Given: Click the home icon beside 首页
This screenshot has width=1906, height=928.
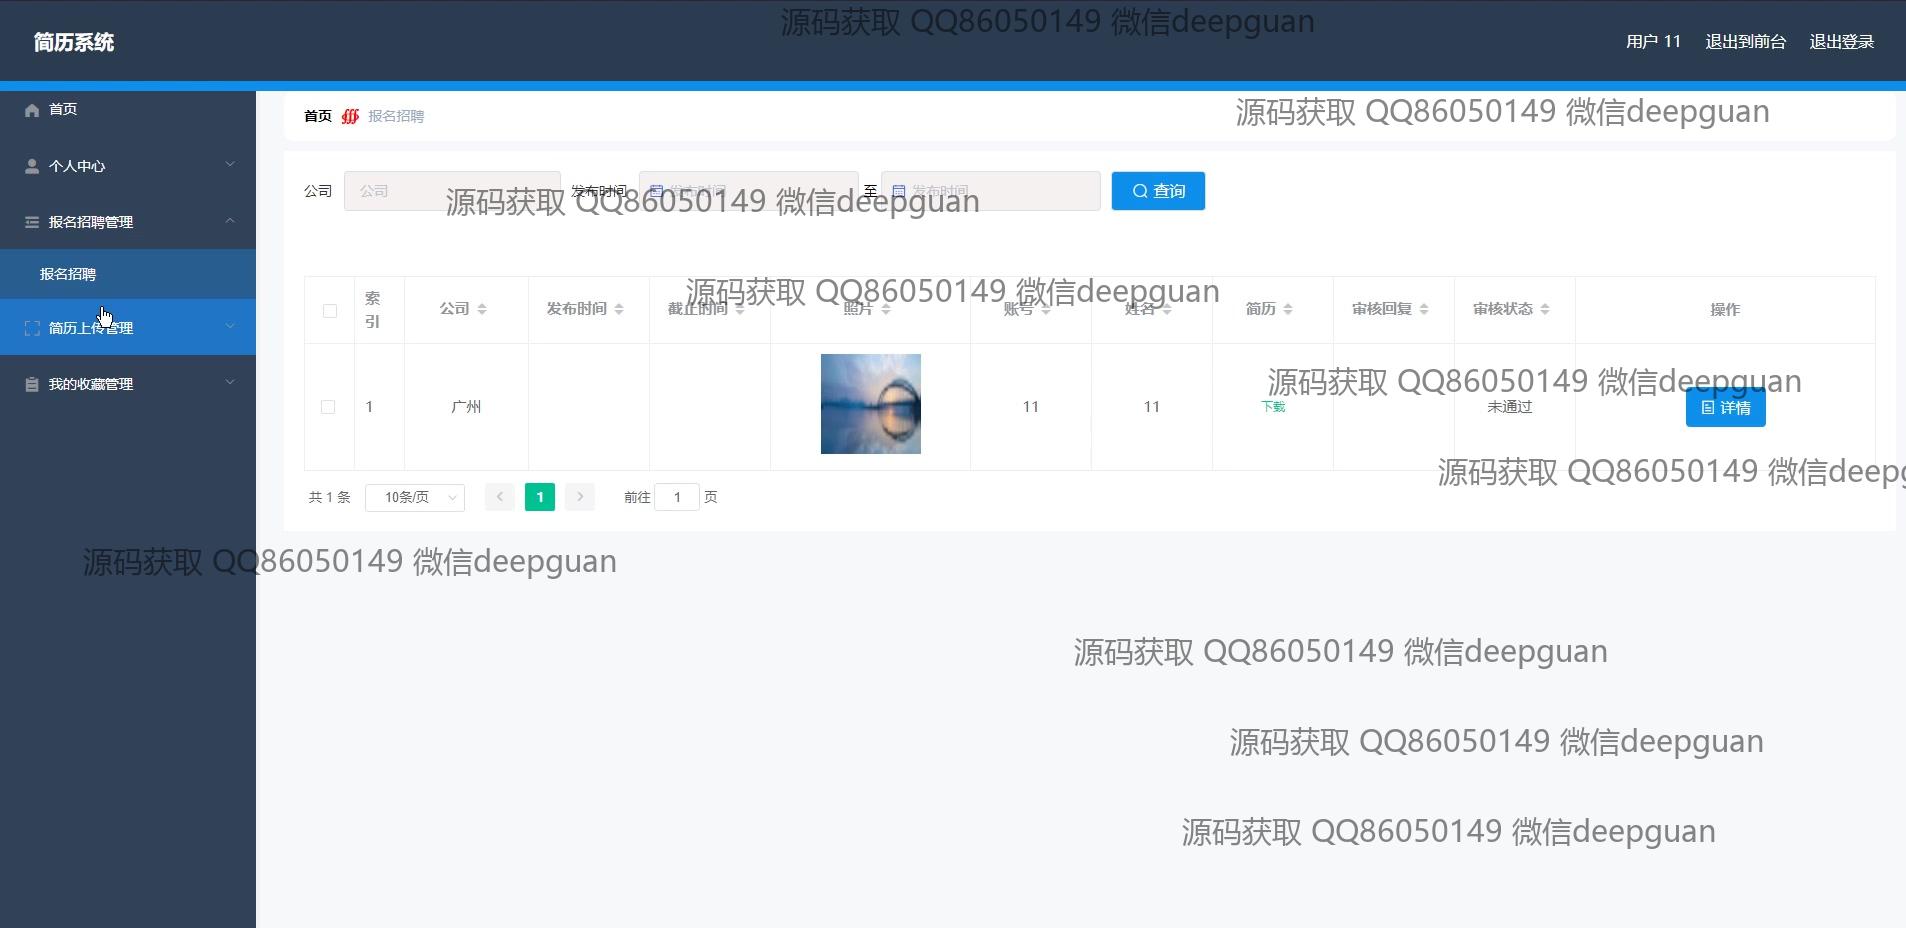Looking at the screenshot, I should coord(32,110).
